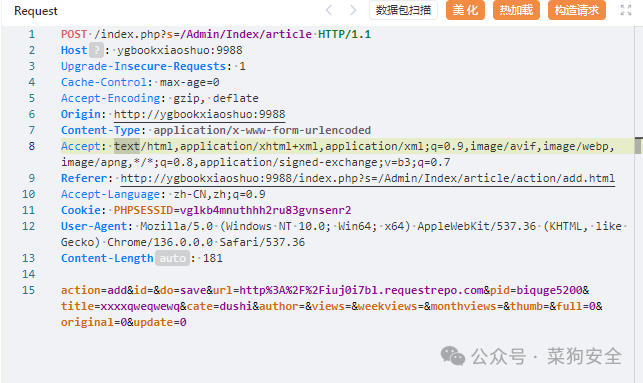Click the User-Agent header name

click(x=94, y=226)
